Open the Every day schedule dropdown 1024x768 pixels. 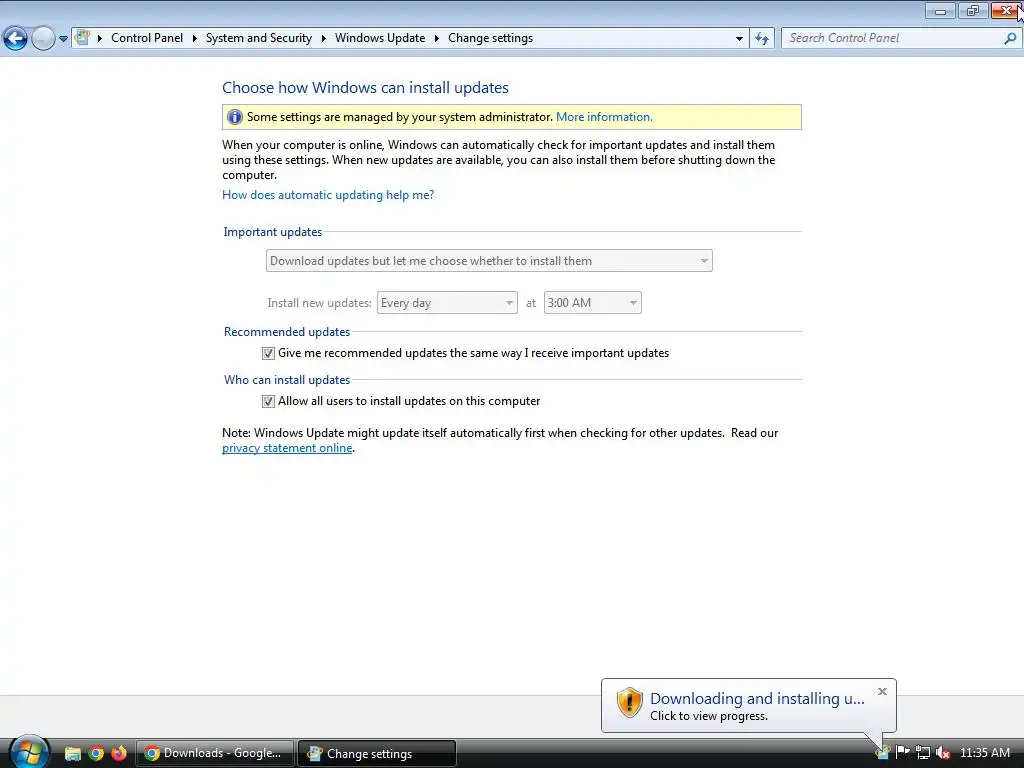pyautogui.click(x=447, y=302)
